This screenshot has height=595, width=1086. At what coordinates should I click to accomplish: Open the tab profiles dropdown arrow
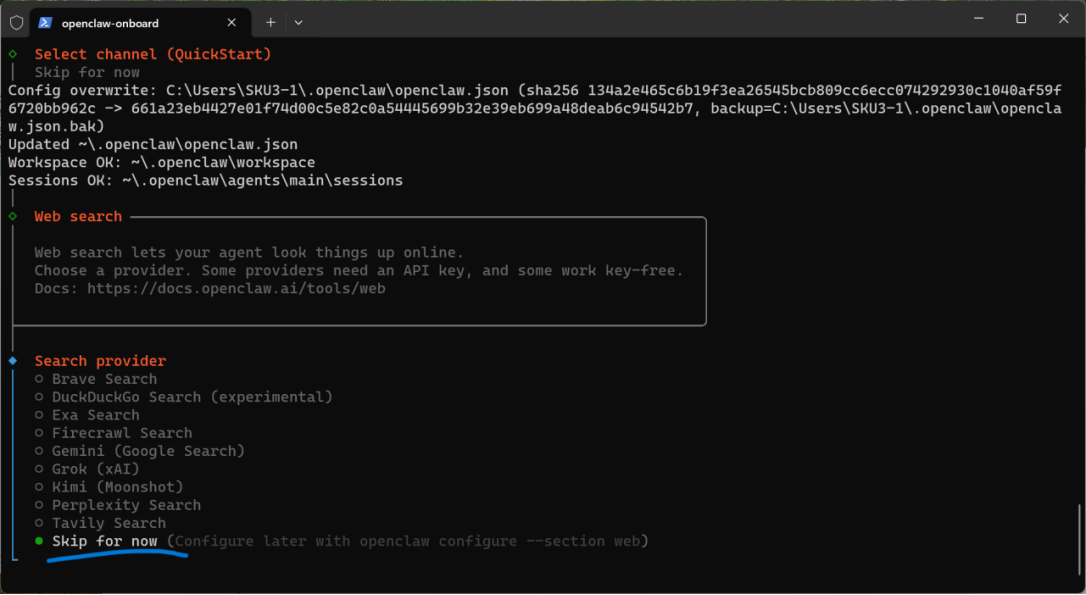[298, 22]
